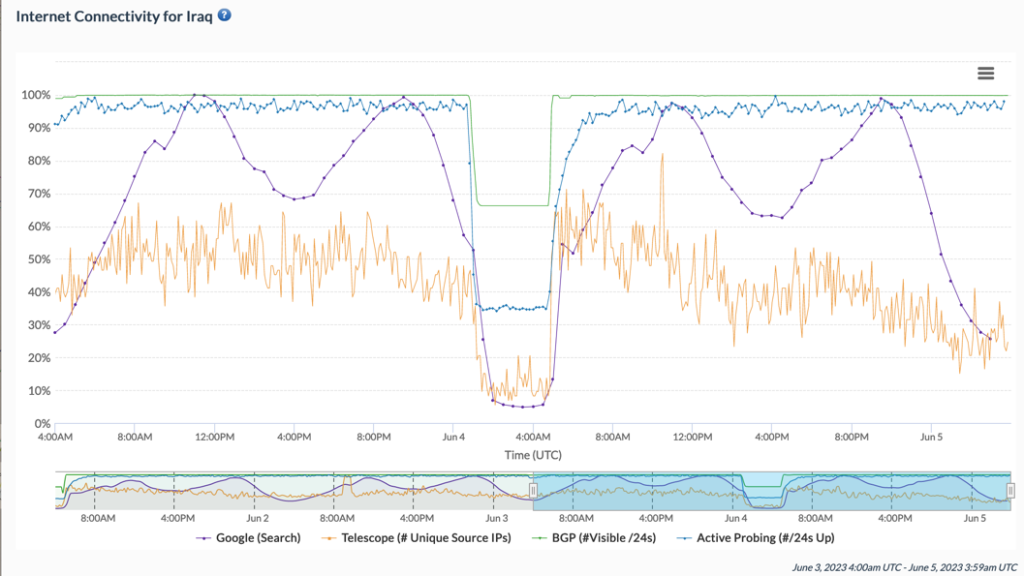Toggle the BGP (#Visible /24s) legend series
Screen dimensions: 1024x576
tap(594, 538)
